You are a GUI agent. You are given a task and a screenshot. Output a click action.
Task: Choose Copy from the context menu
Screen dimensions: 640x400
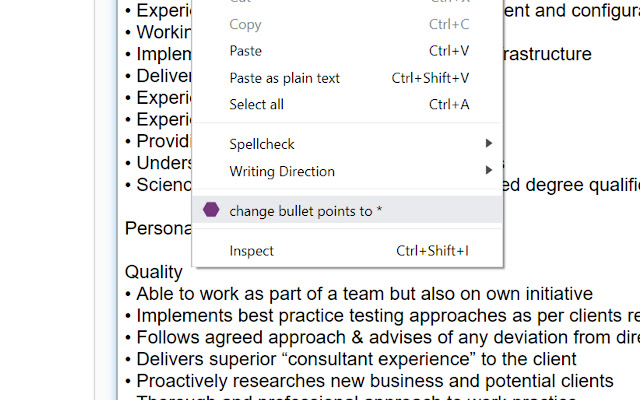[x=246, y=24]
